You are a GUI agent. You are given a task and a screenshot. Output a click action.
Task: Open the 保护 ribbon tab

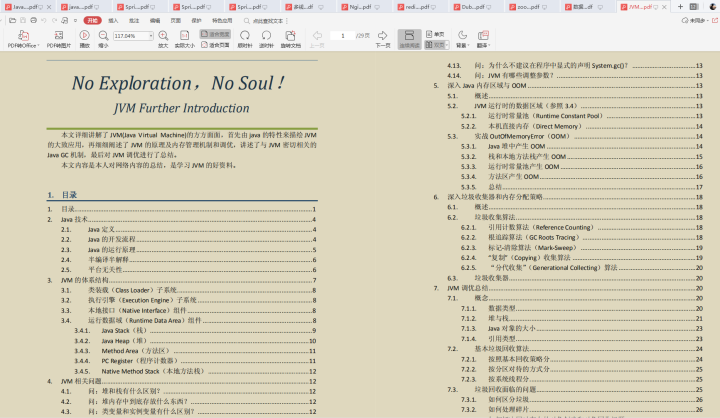(197, 21)
